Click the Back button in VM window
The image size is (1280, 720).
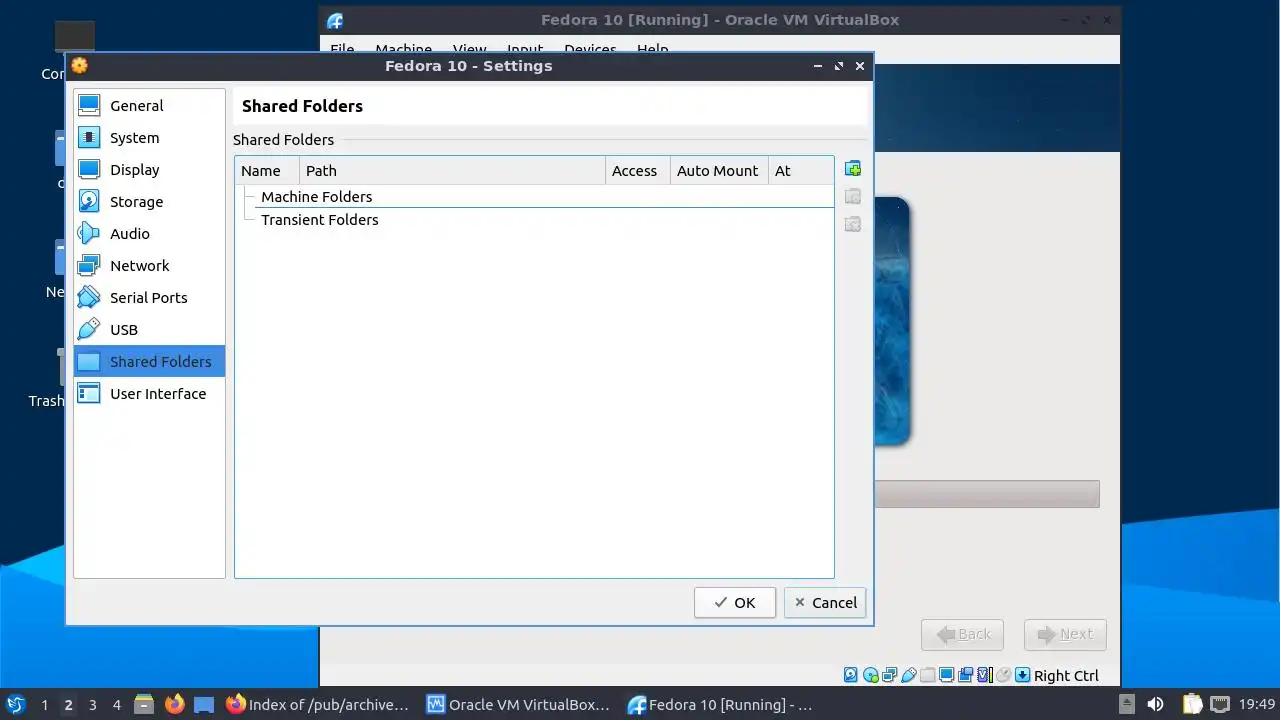point(963,634)
